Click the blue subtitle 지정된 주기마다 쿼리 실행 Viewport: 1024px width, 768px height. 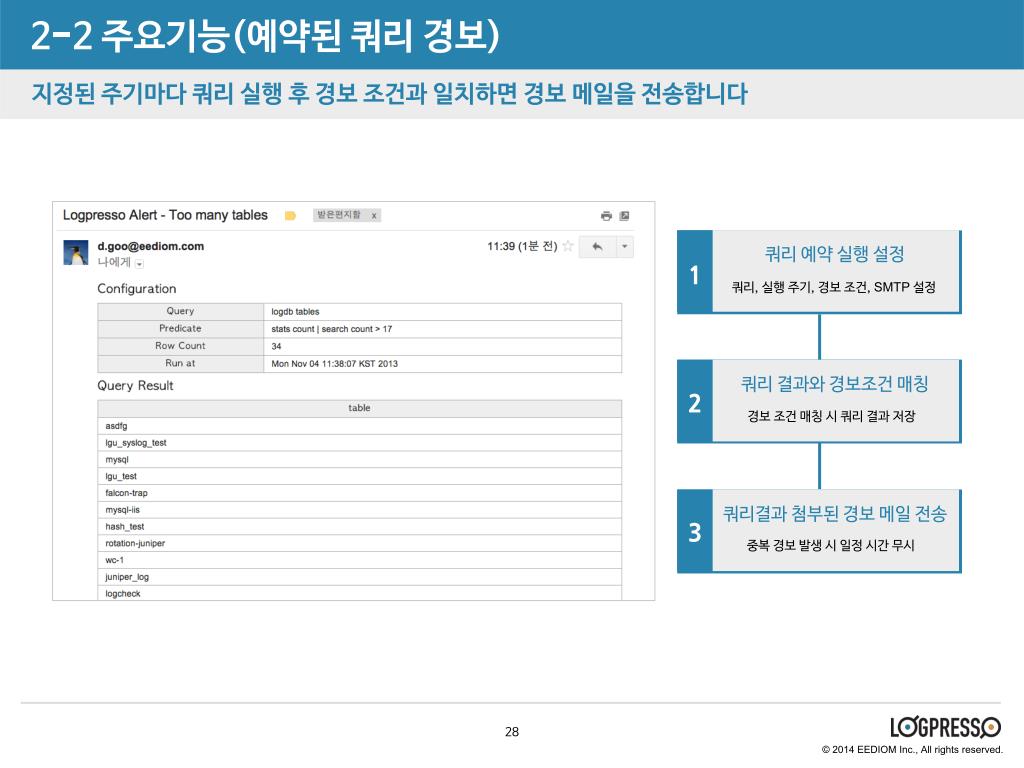[389, 93]
